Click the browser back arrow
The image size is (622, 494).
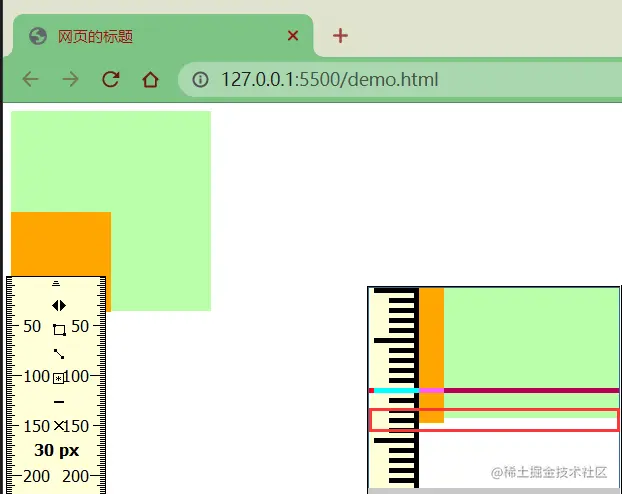click(x=31, y=79)
